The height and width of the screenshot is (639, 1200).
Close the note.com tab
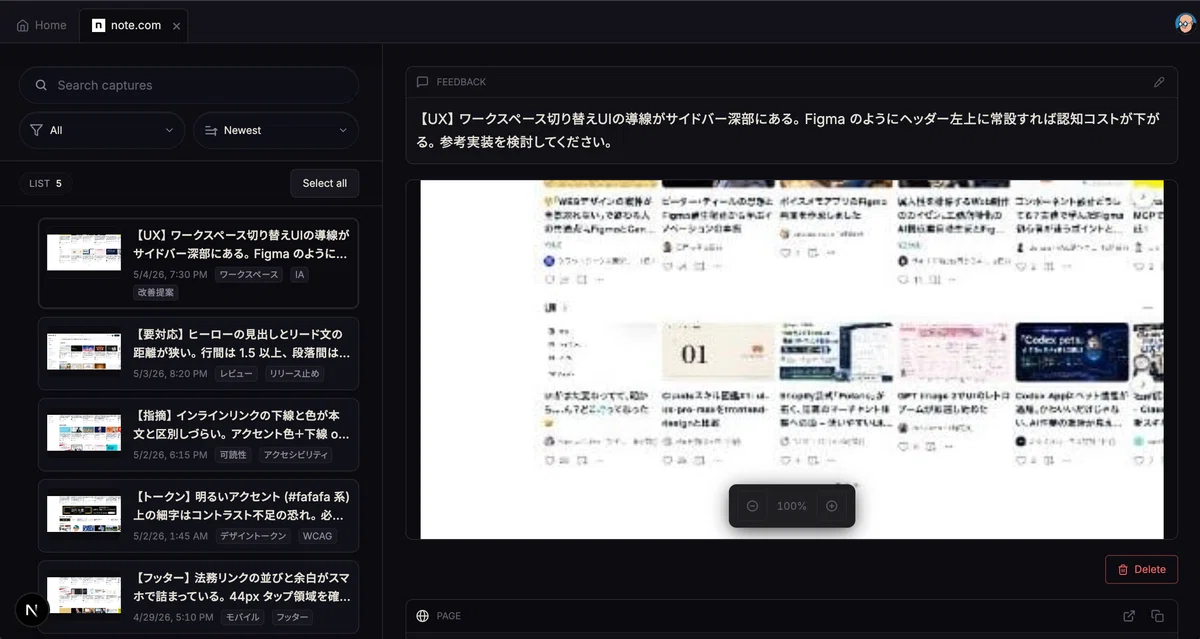[x=176, y=26]
